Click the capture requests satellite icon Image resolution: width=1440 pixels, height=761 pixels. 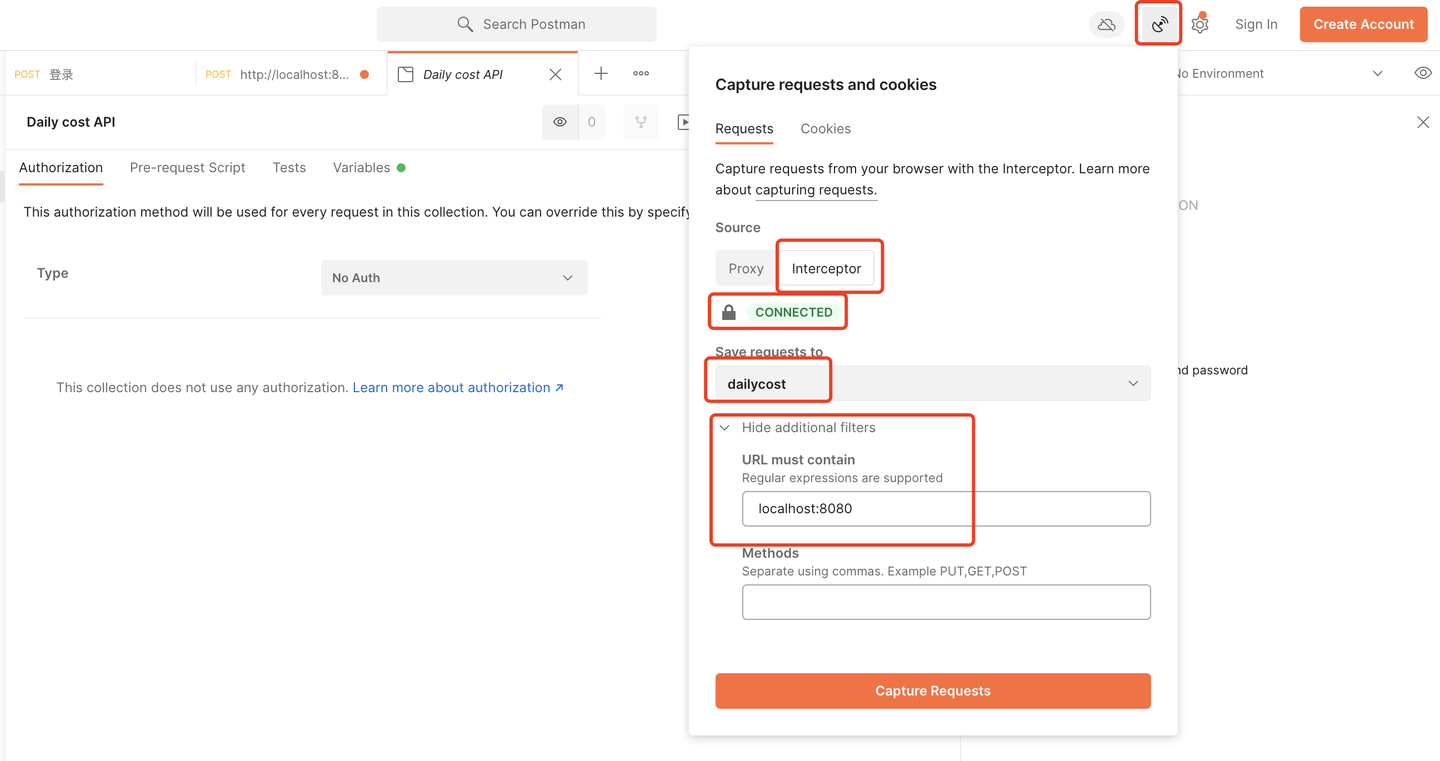tap(1159, 24)
